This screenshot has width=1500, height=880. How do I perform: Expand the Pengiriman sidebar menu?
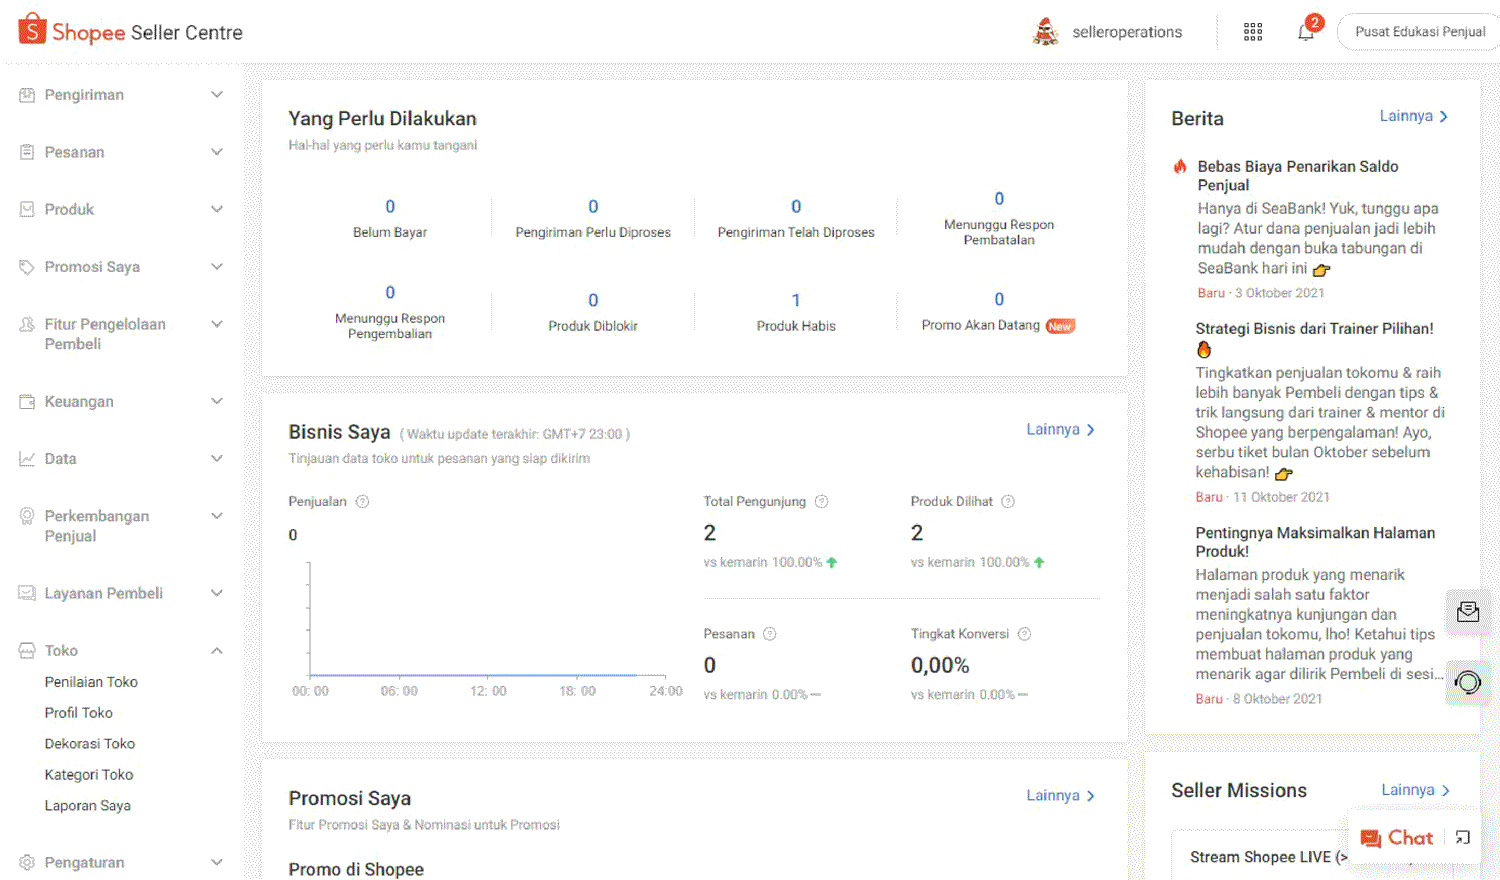coord(217,95)
